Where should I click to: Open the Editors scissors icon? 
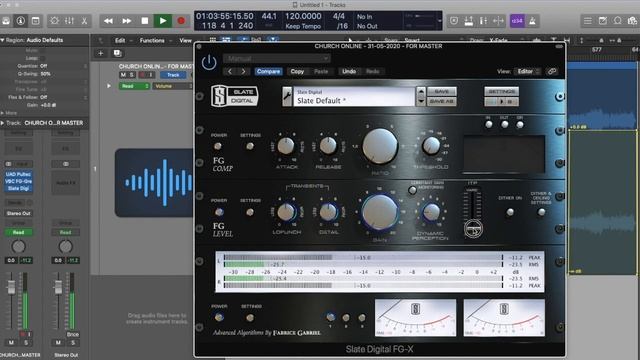click(84, 21)
